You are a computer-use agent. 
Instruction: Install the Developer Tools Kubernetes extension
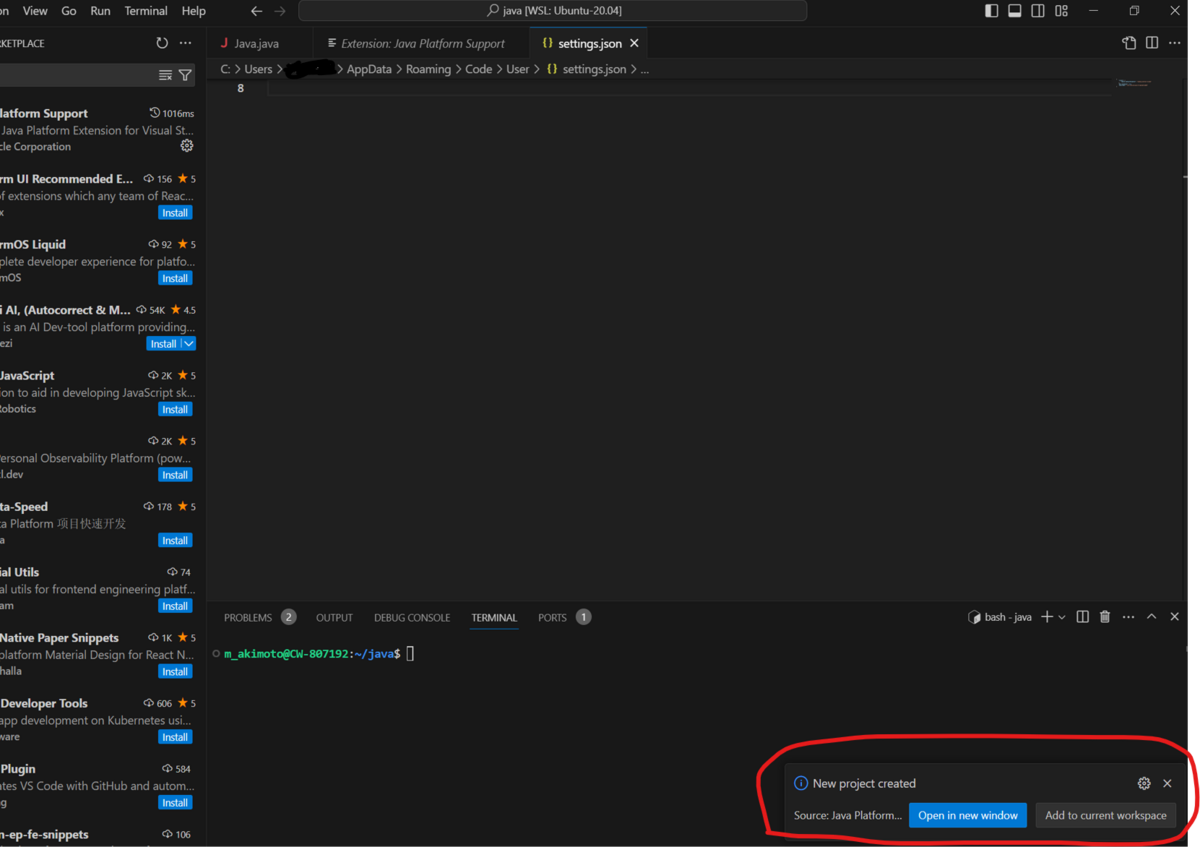(175, 737)
